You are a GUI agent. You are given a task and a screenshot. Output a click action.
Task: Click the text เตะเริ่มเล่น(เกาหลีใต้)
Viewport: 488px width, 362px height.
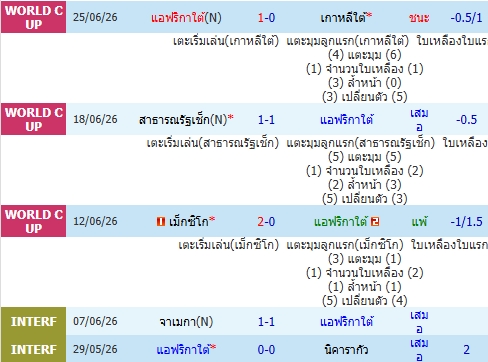pyautogui.click(x=226, y=41)
